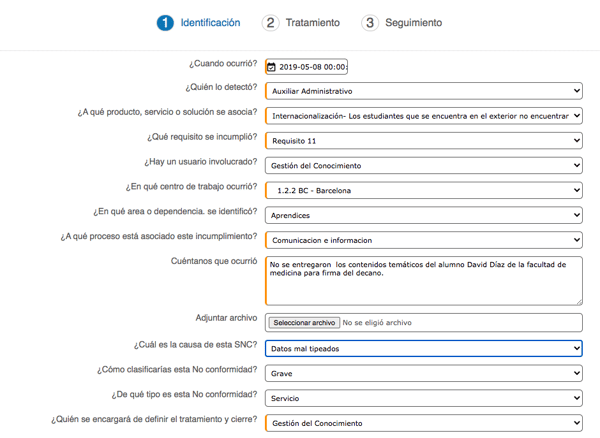The width and height of the screenshot is (600, 438).
Task: Open the Servicio type dropdown
Action: click(424, 398)
